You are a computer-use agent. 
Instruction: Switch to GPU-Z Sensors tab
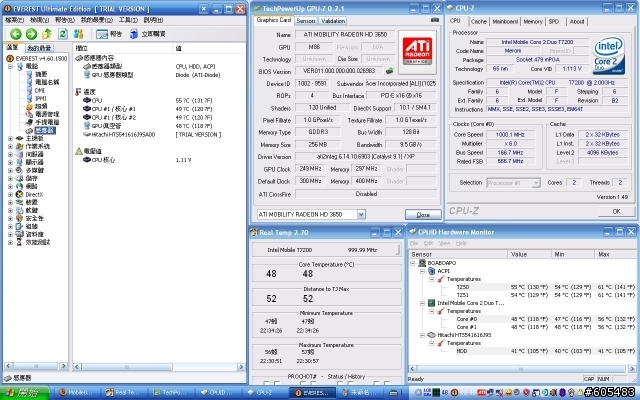tap(306, 20)
